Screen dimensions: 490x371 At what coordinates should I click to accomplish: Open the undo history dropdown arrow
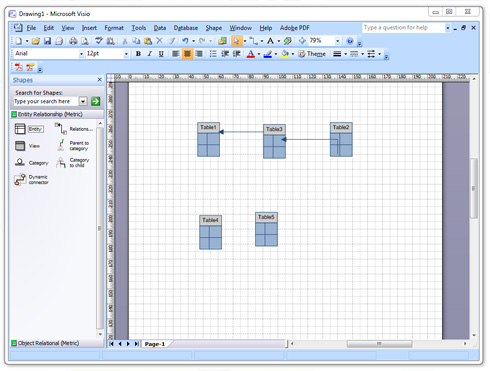coord(193,41)
